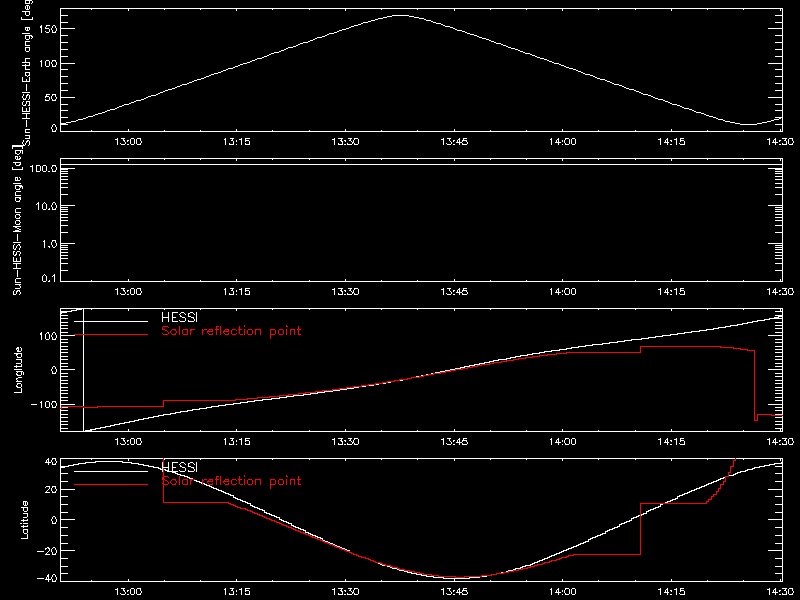Click Solar reflection point legend in Latitude plot
Screen dimensions: 800x600
pyautogui.click(x=231, y=481)
